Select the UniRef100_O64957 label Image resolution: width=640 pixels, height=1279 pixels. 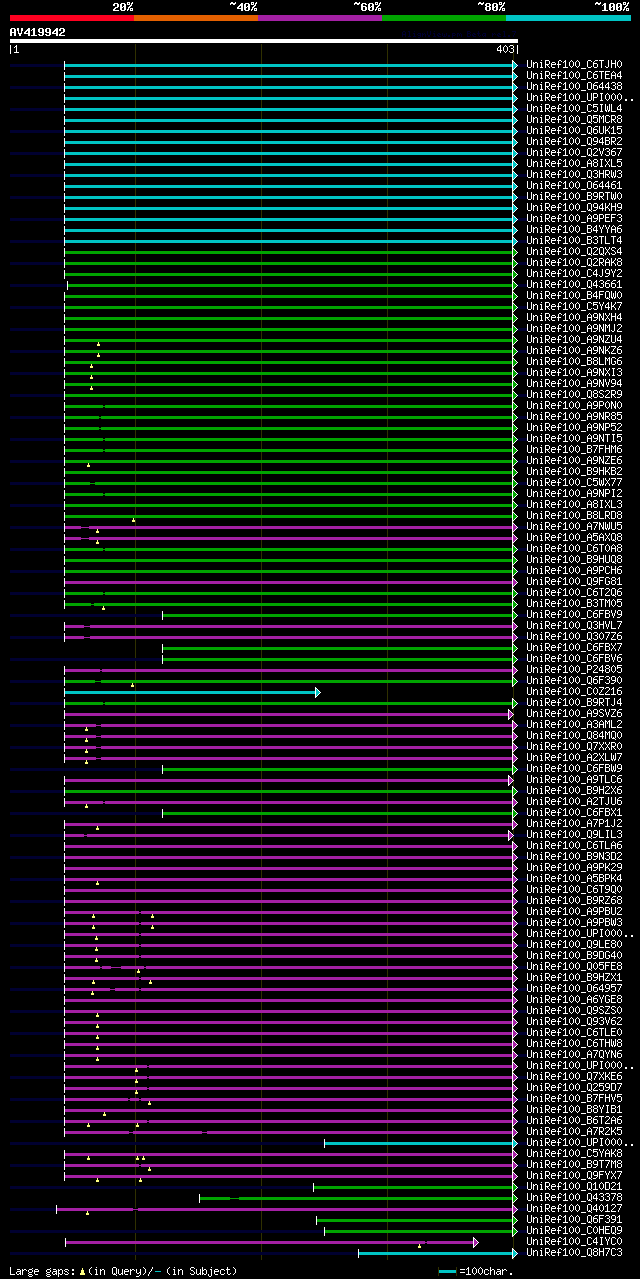574,988
